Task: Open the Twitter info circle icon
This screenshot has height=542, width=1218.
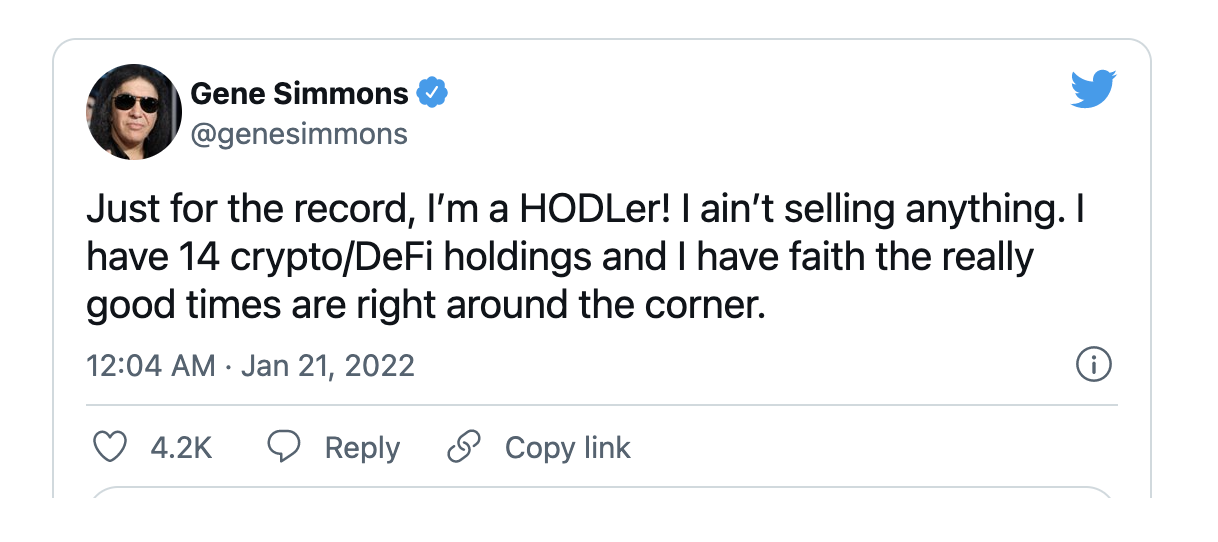Action: (x=1093, y=365)
